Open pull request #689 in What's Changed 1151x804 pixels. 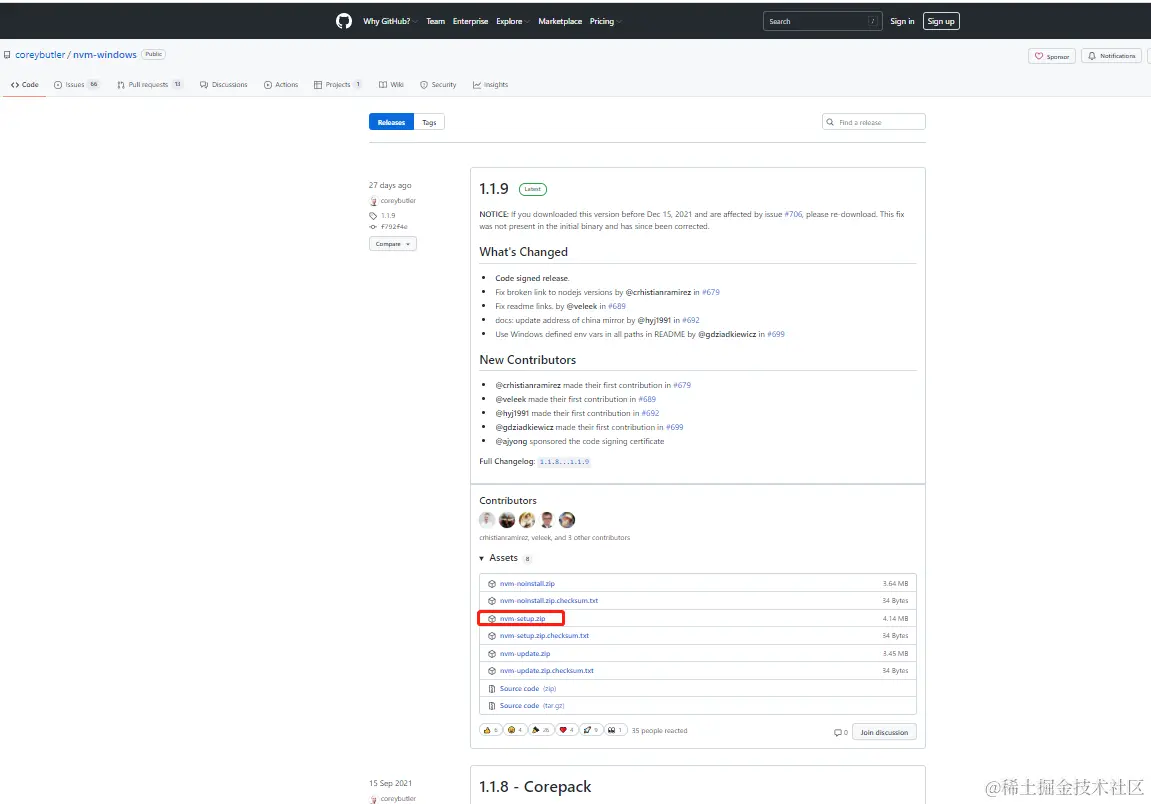click(x=617, y=306)
